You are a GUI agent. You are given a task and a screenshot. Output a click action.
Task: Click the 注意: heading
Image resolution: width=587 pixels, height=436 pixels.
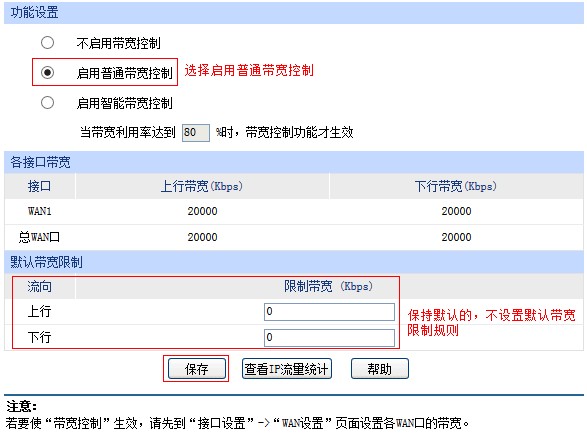point(21,406)
